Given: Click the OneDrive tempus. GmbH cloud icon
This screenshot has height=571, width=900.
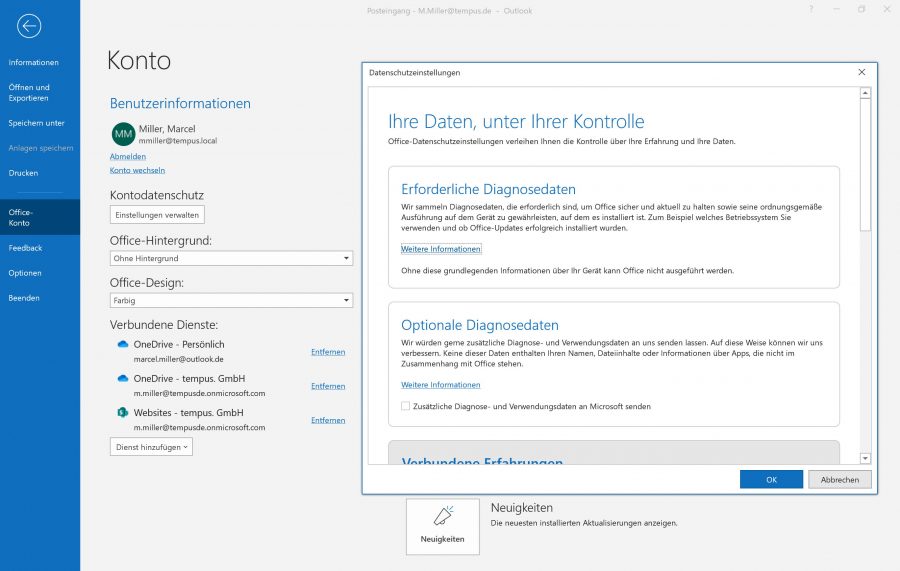Looking at the screenshot, I should pos(122,379).
